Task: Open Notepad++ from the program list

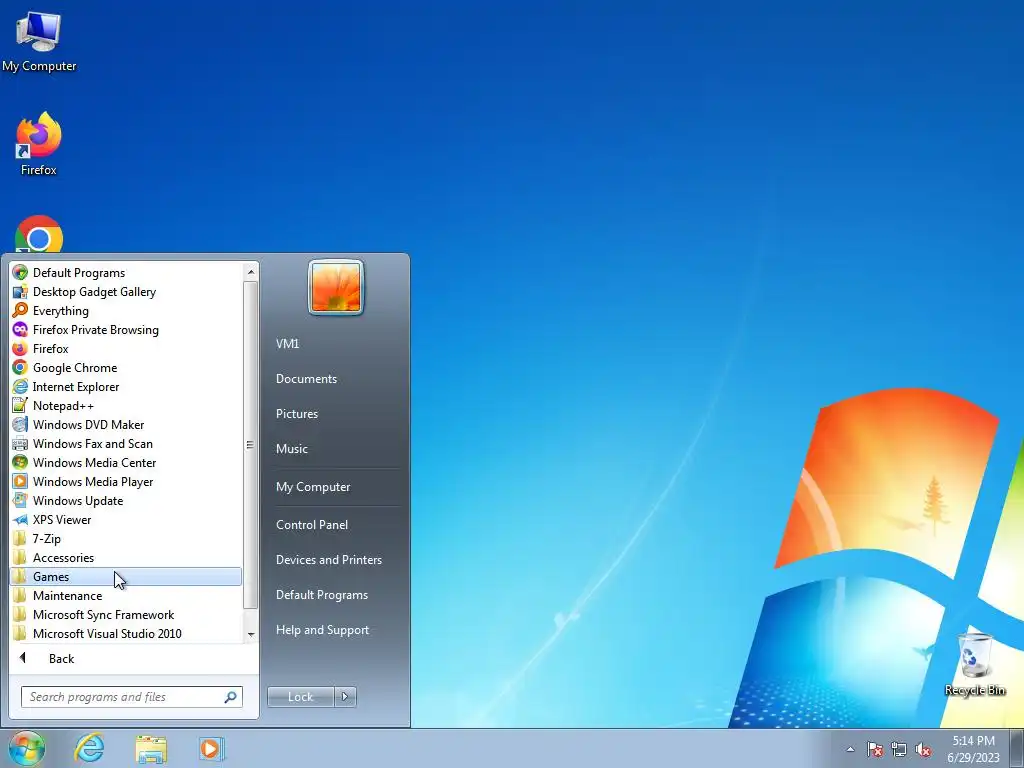Action: click(126, 405)
